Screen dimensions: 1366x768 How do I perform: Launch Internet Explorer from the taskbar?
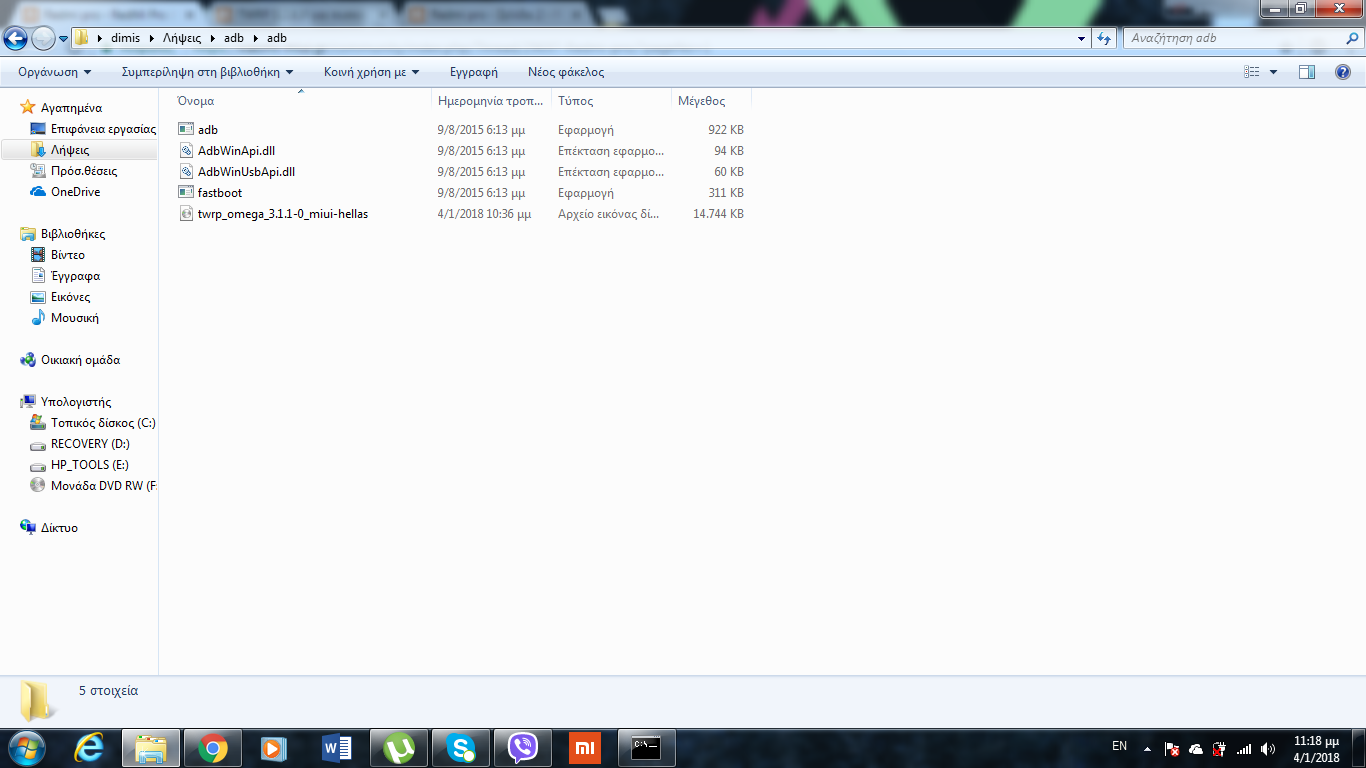[x=89, y=748]
